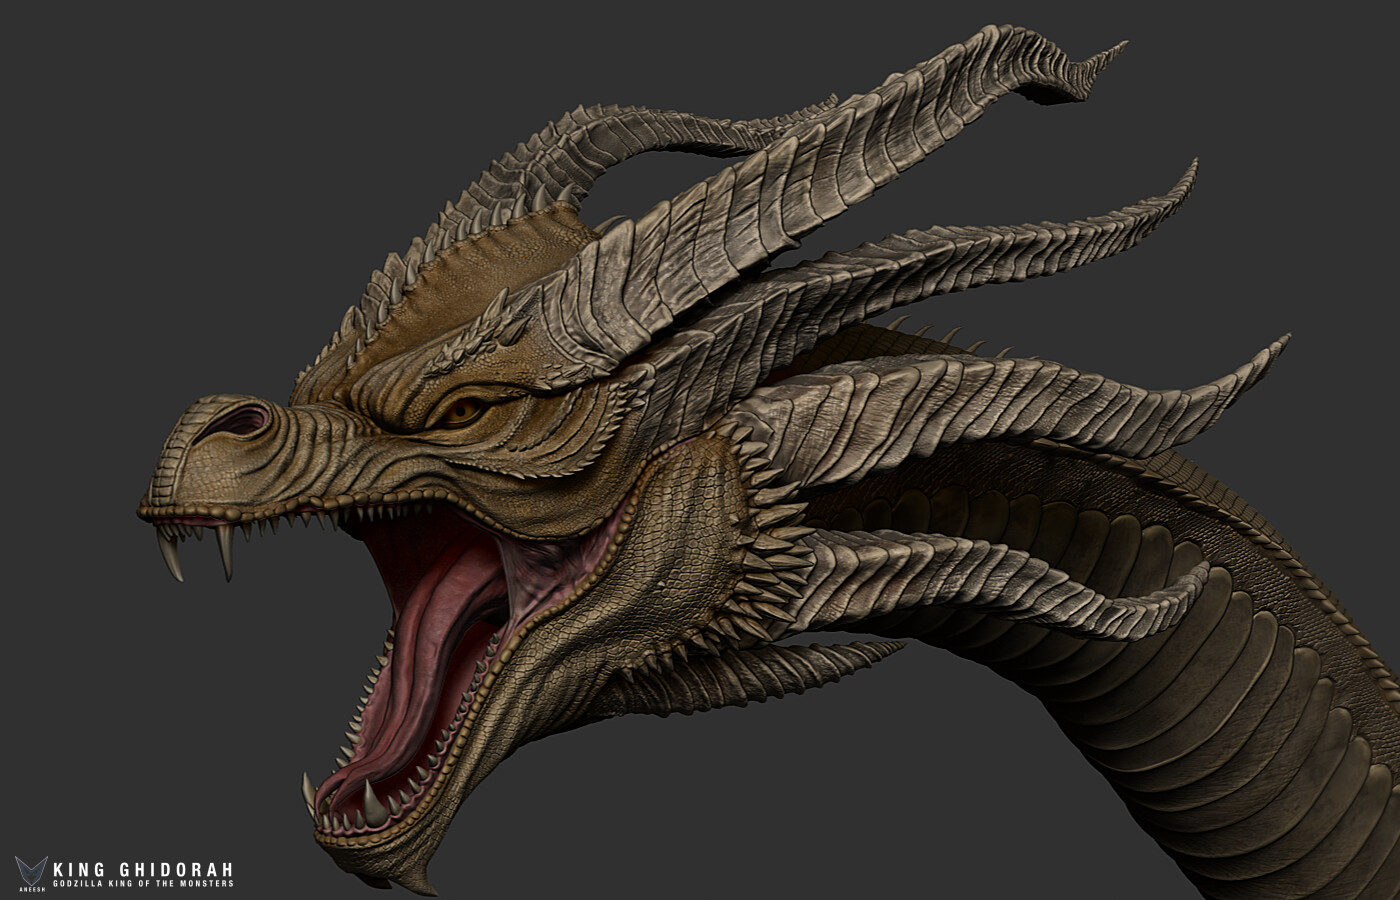
Task: Click the dragon's nostril opening
Action: pos(240,420)
